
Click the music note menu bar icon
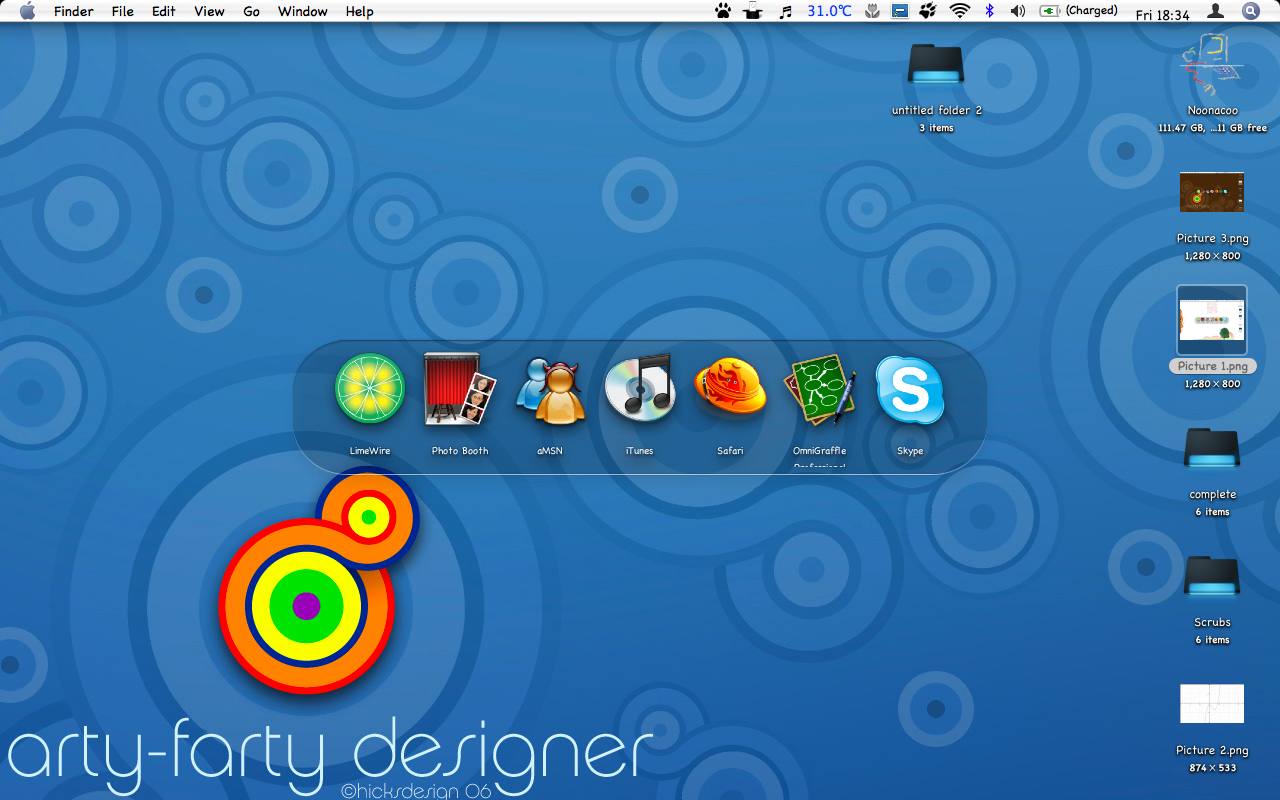786,11
